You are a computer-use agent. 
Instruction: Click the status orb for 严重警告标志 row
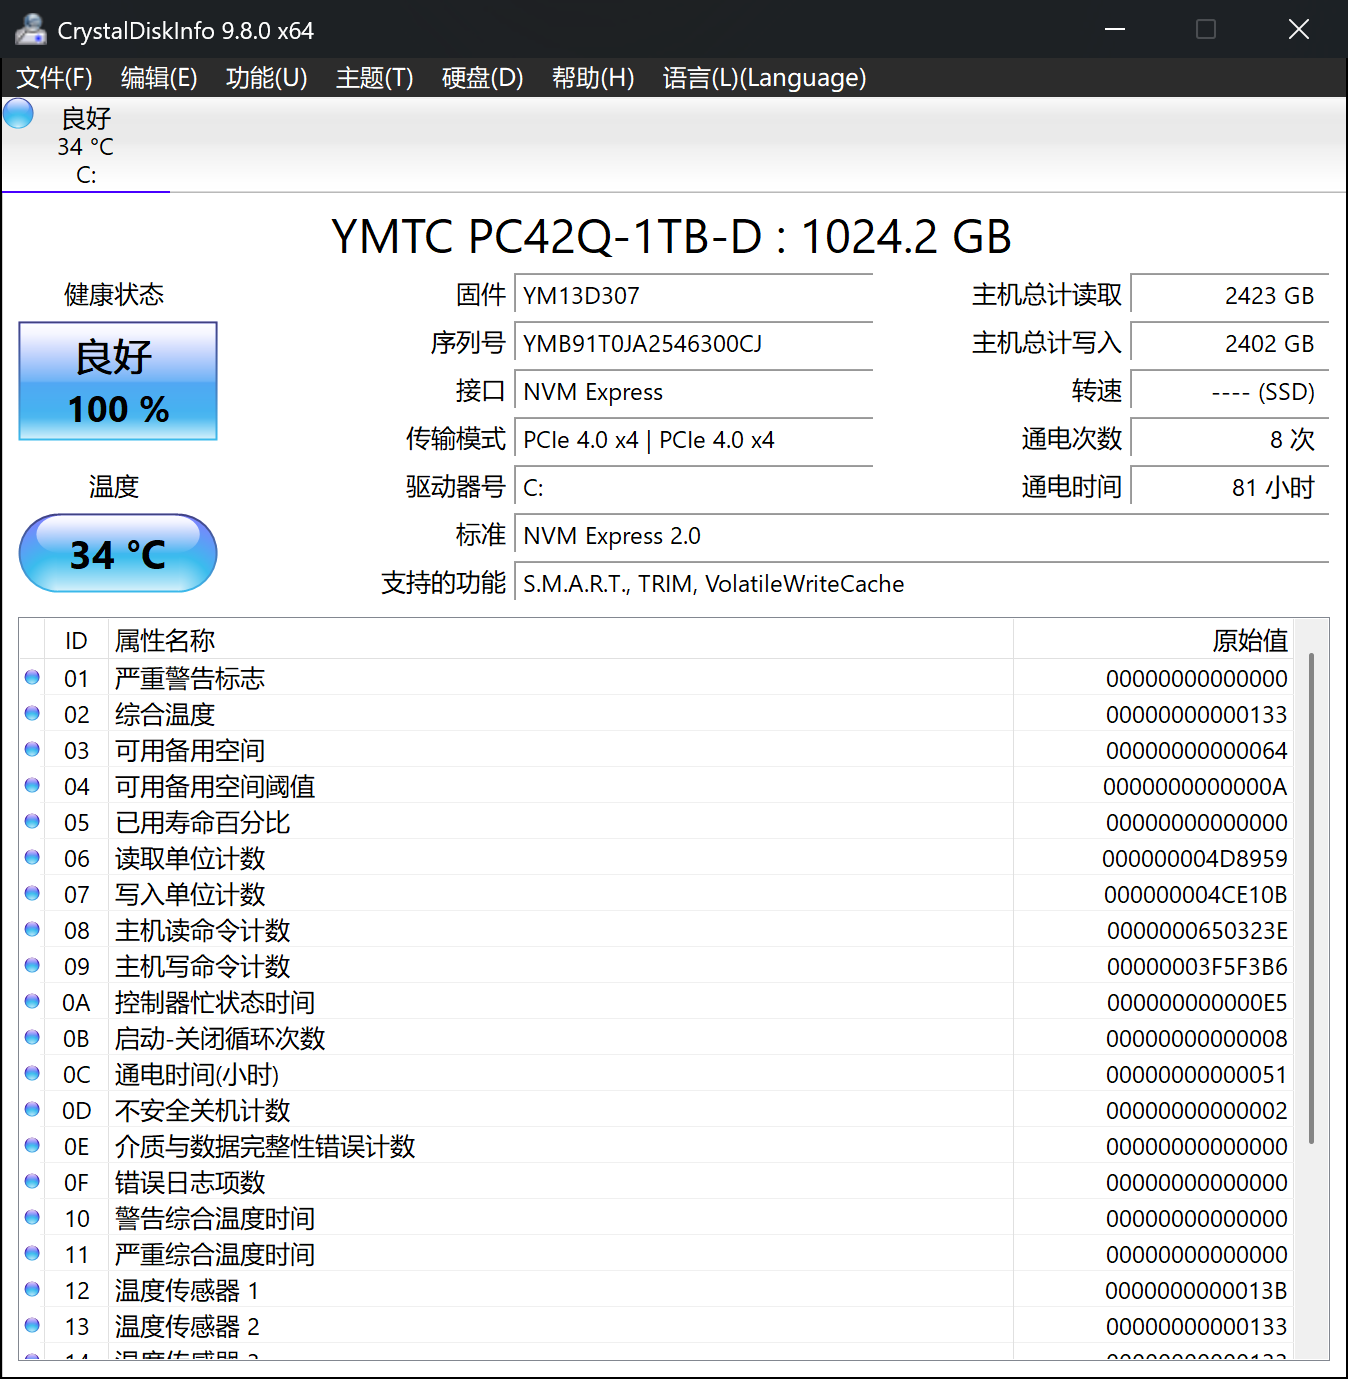tap(32, 677)
